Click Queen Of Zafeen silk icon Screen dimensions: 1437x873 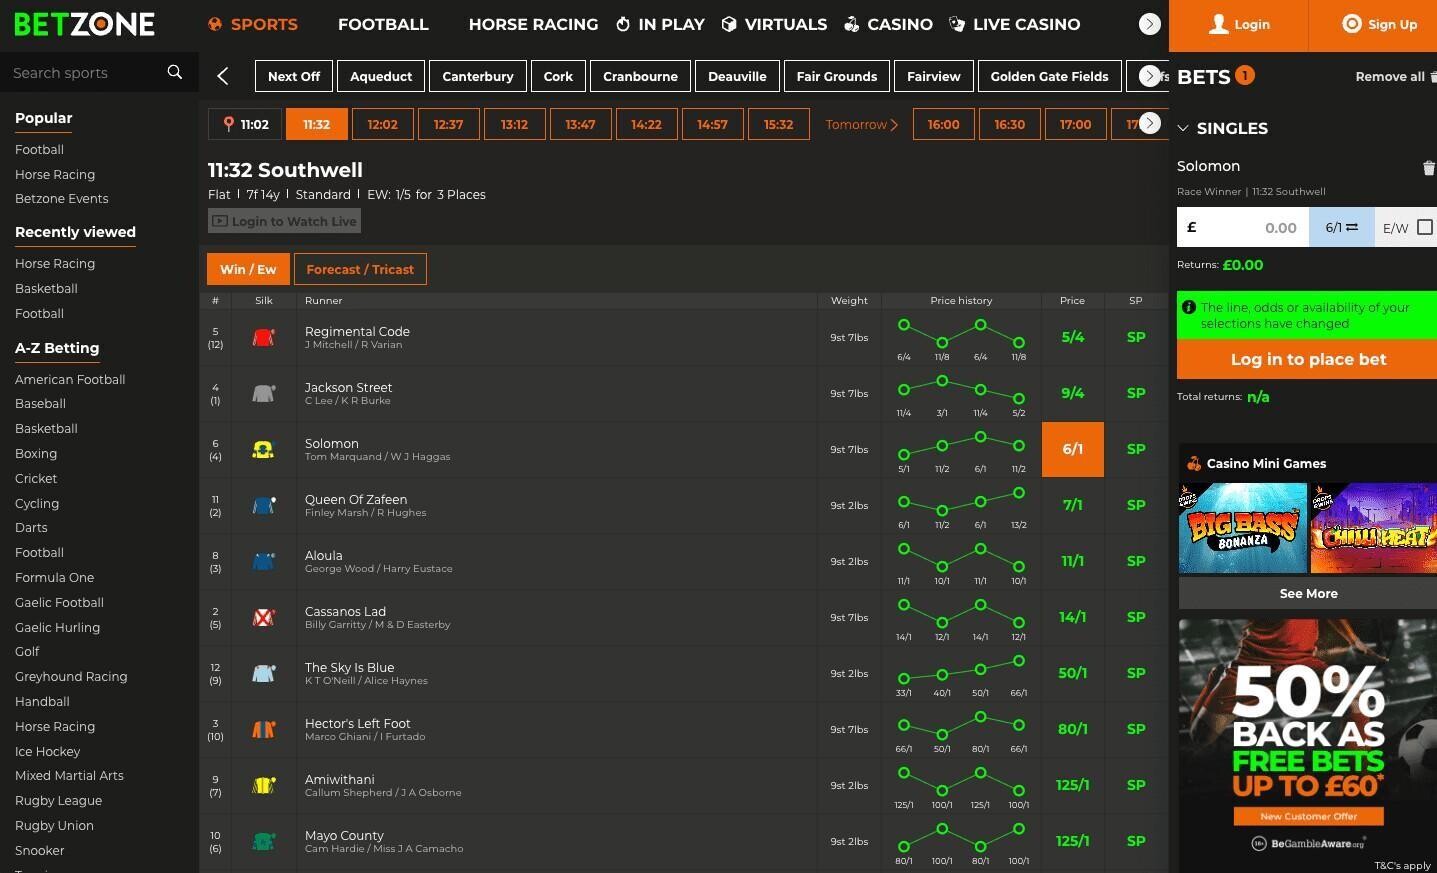264,506
